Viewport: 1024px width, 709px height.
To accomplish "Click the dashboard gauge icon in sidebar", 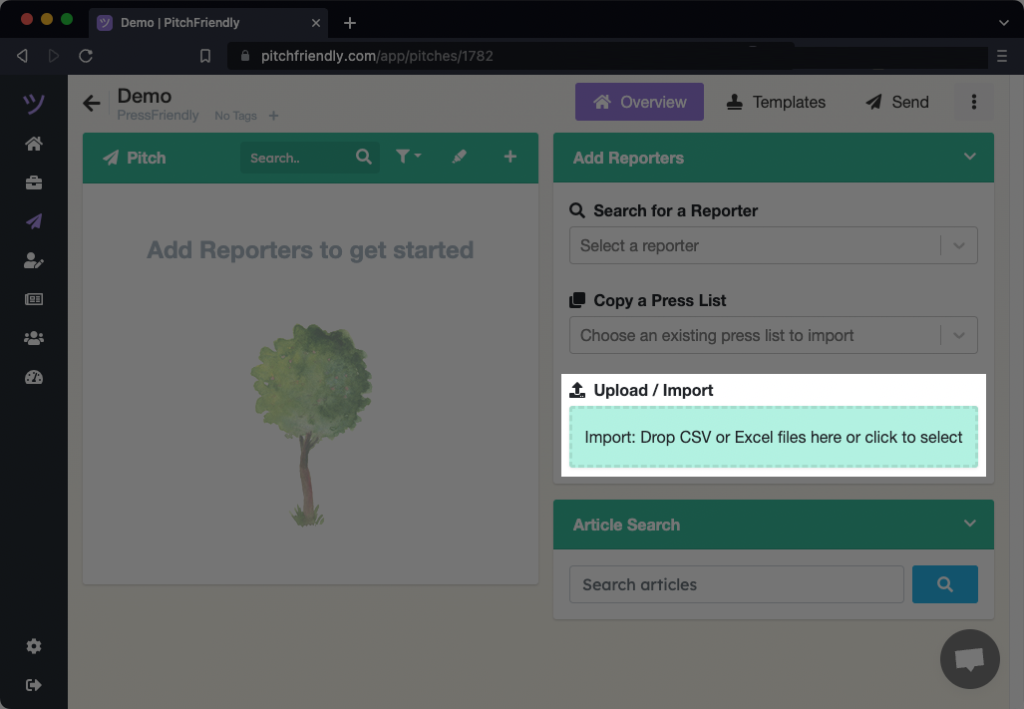I will (x=34, y=377).
